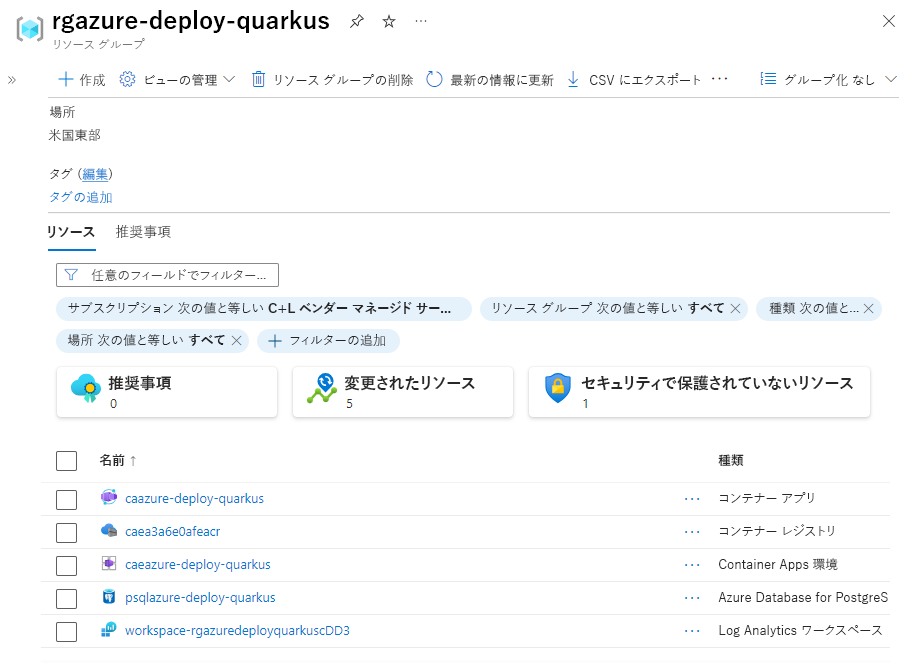
Task: Click the 米国東部 location value
Action: click(75, 135)
